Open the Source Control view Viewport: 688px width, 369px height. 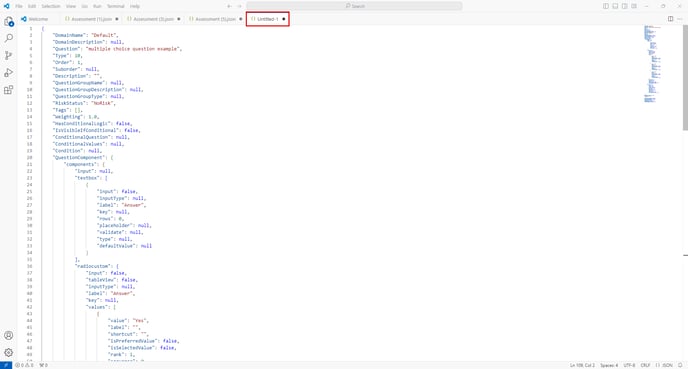pyautogui.click(x=8, y=55)
